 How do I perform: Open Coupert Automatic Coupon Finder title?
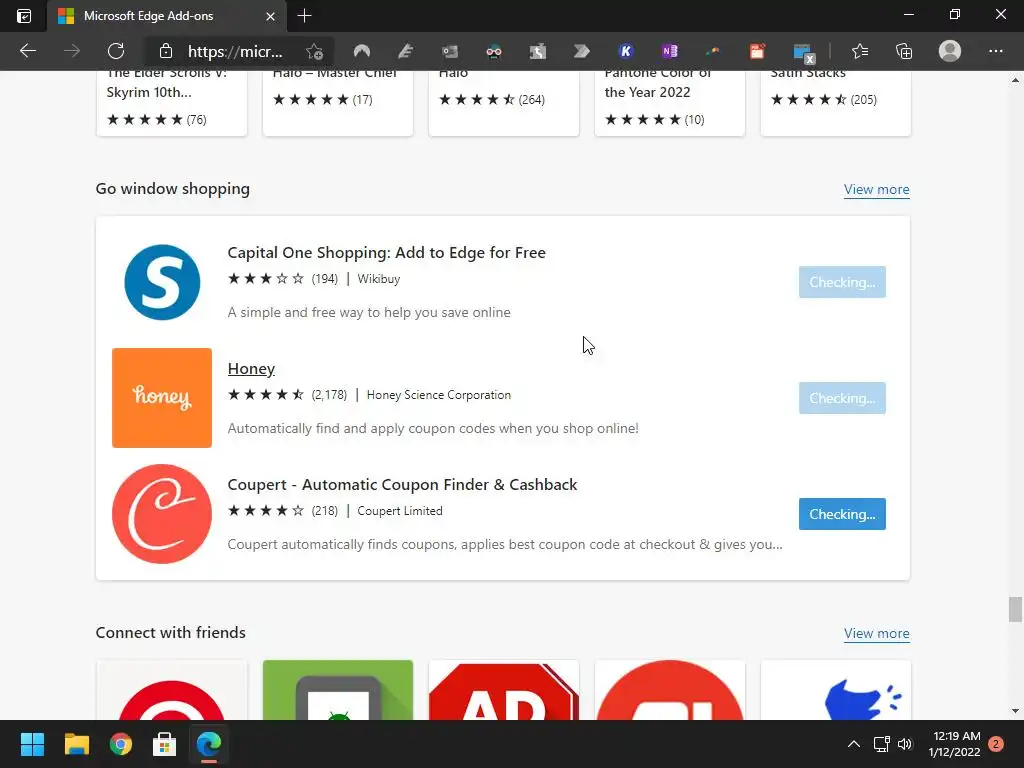pos(402,485)
